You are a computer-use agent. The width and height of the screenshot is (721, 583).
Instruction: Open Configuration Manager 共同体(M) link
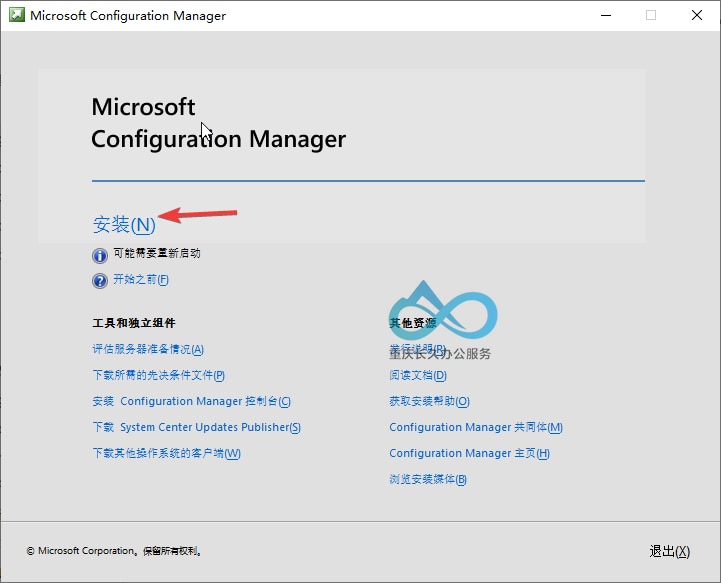click(x=476, y=427)
